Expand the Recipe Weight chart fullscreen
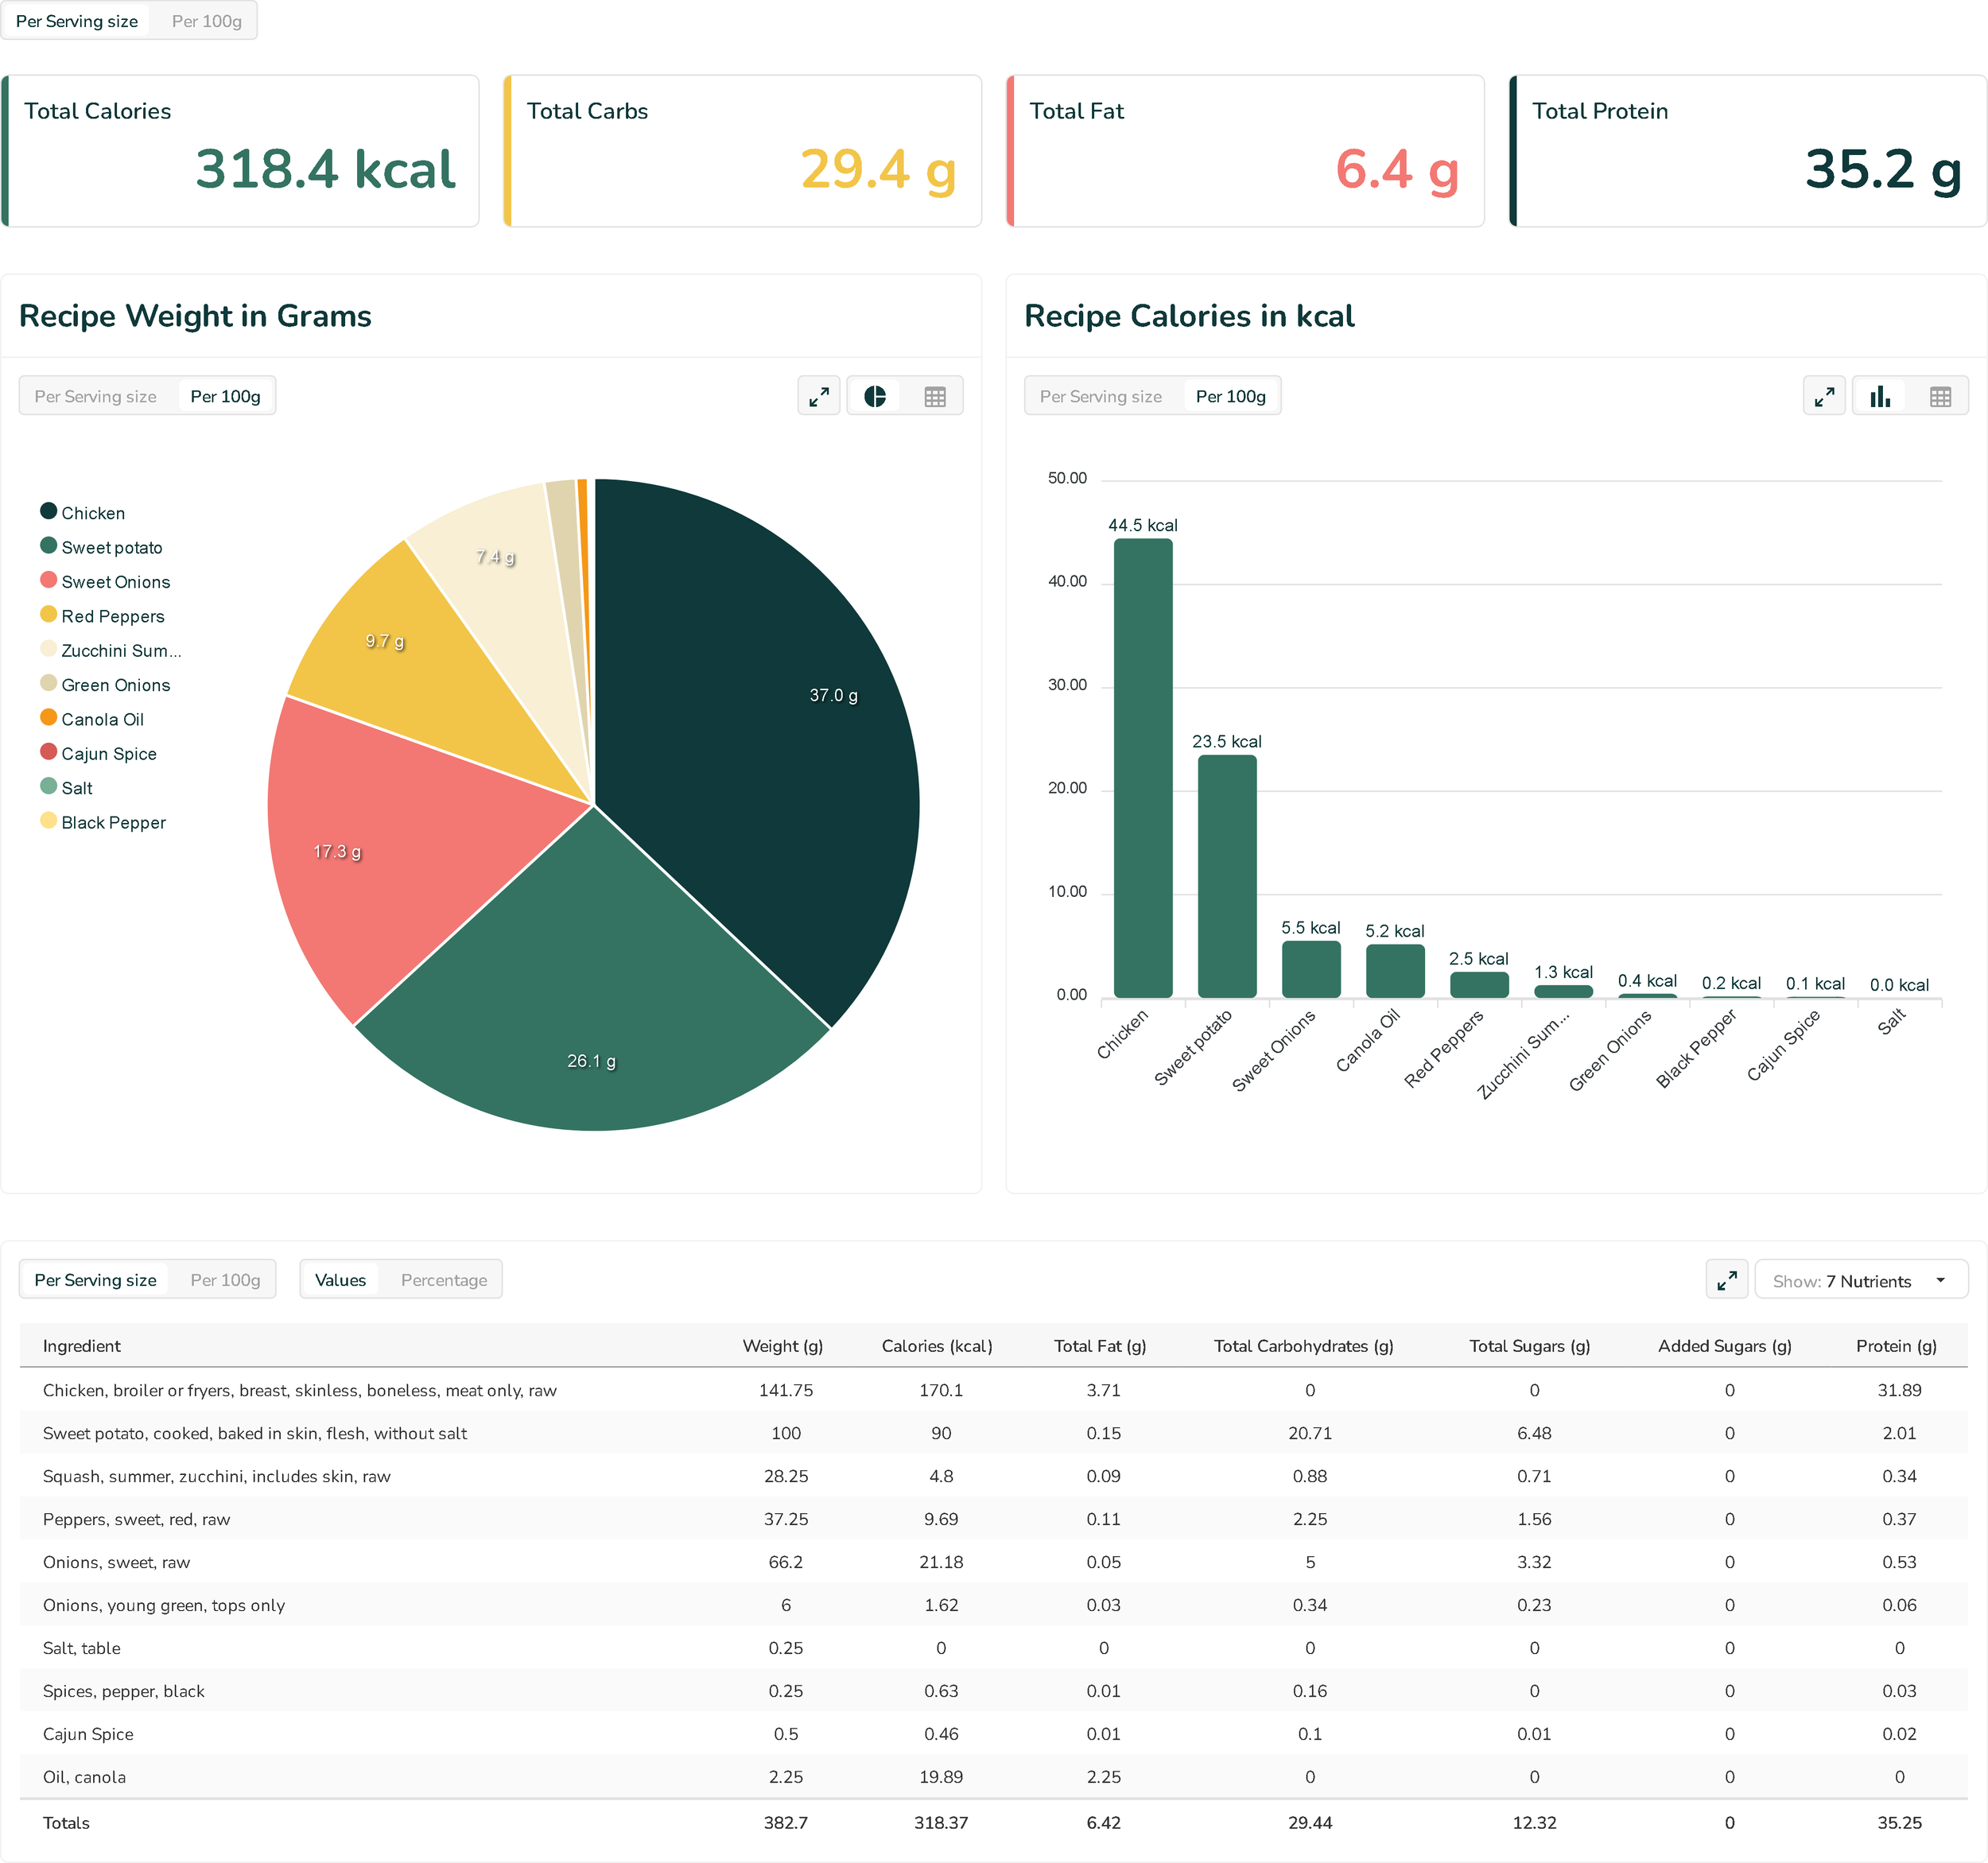 (818, 397)
